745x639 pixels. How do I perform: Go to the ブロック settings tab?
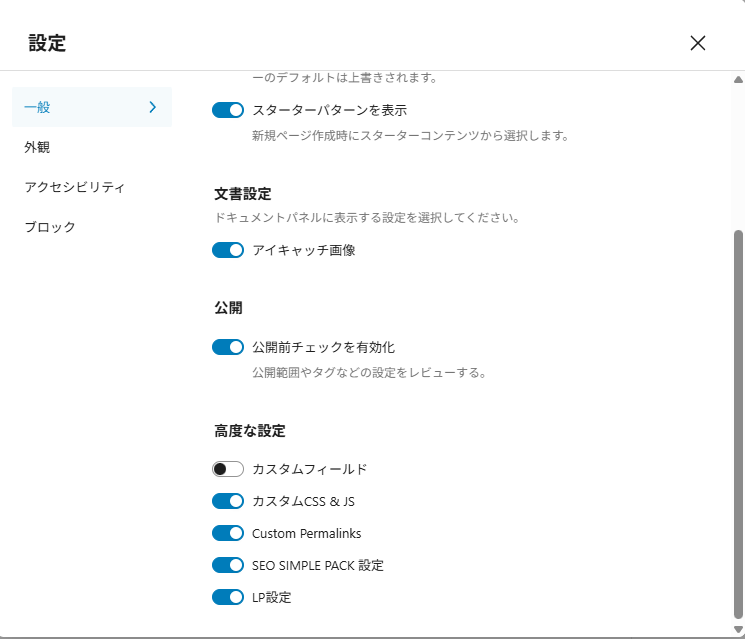(50, 227)
